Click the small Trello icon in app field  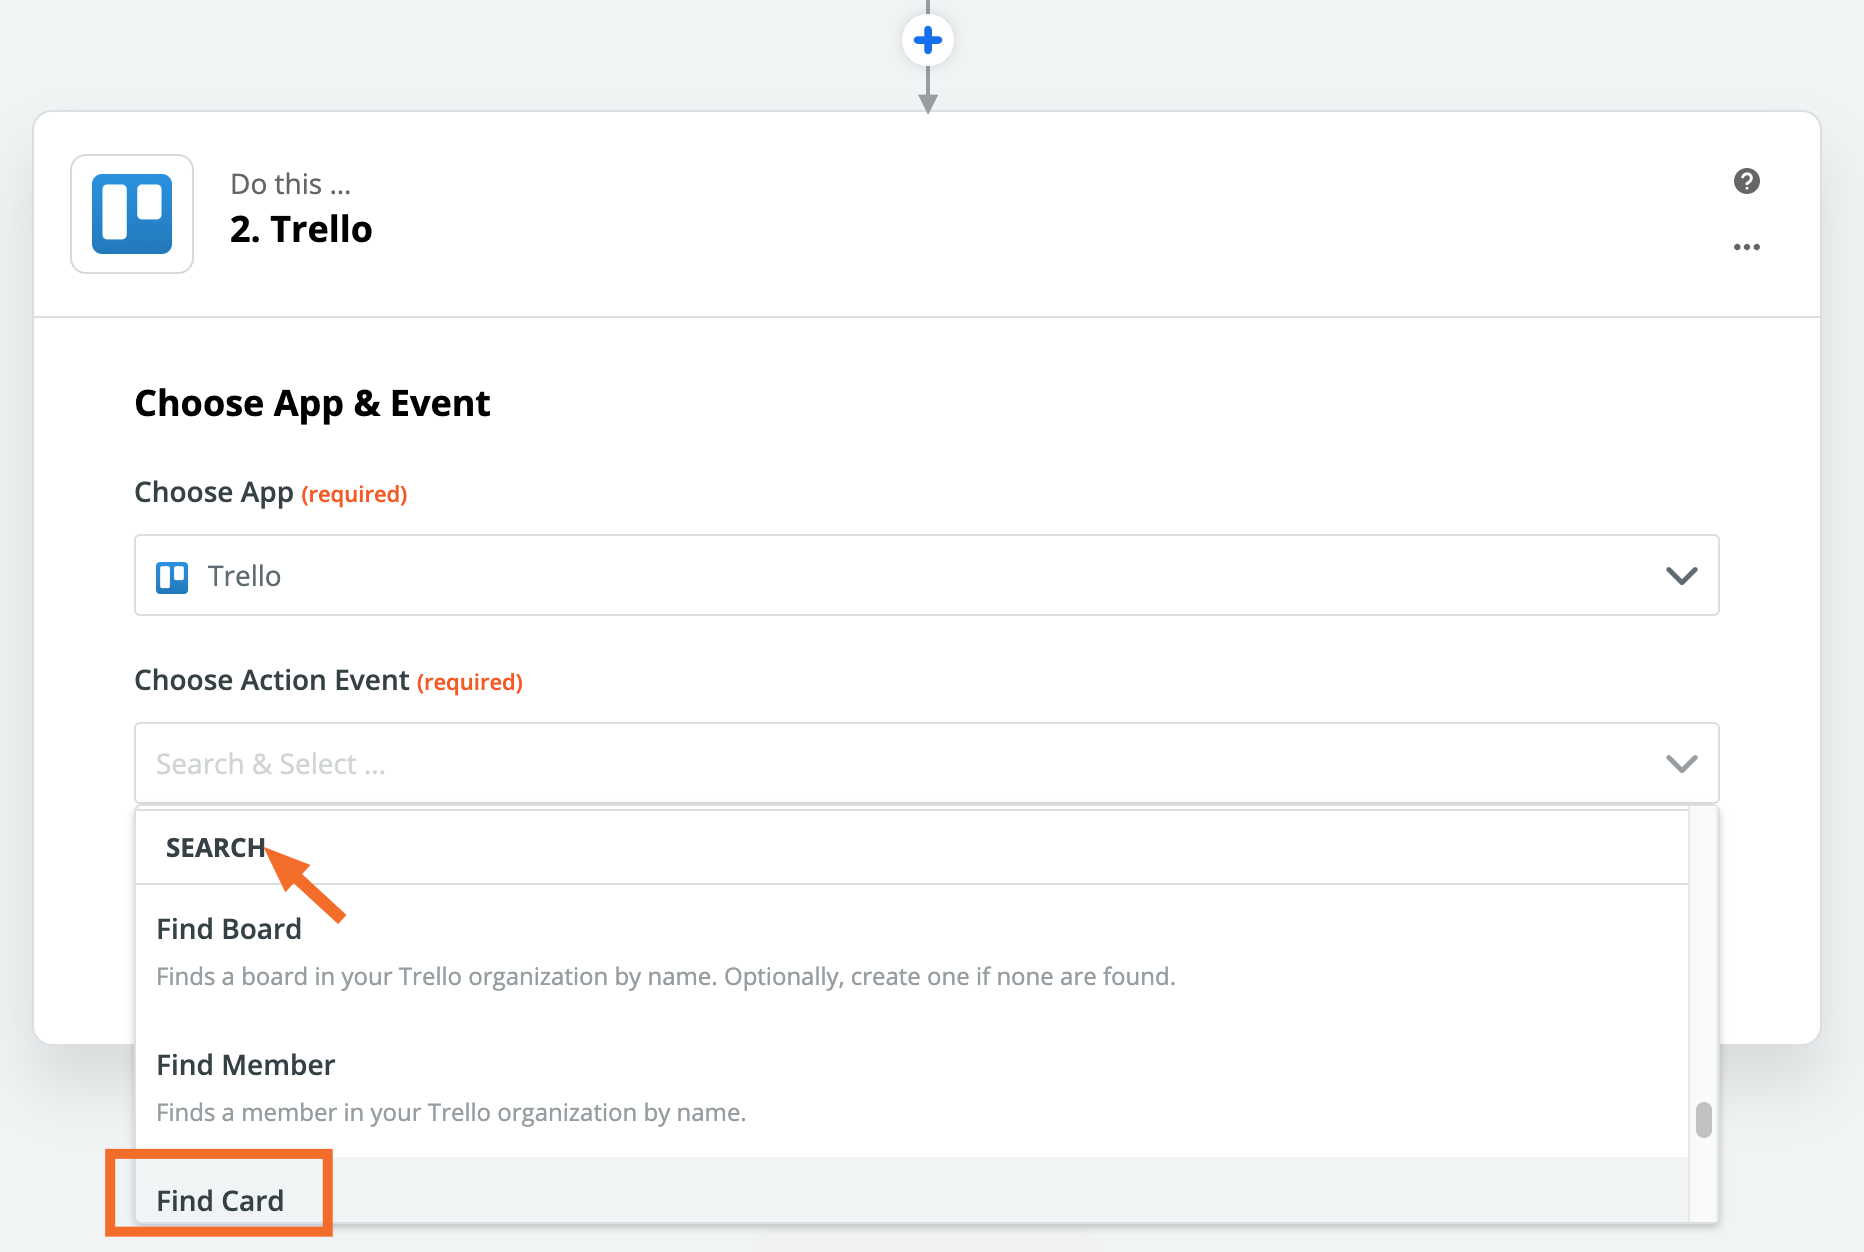point(172,577)
